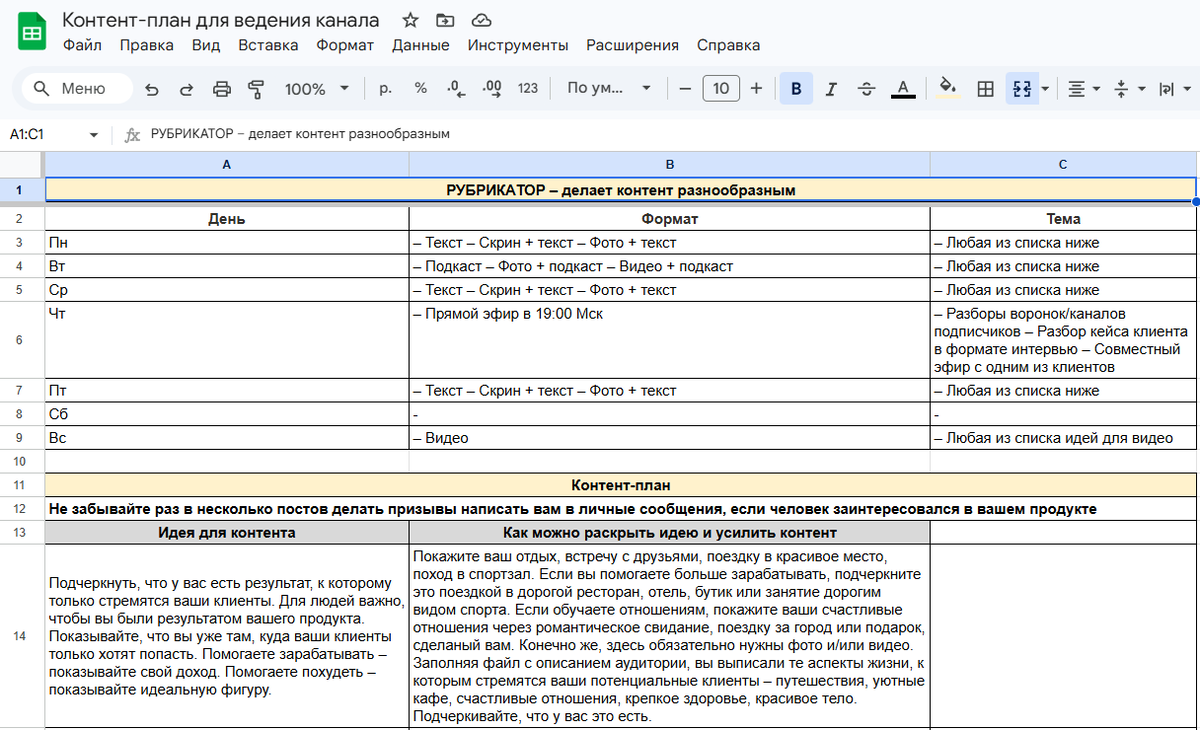The height and width of the screenshot is (730, 1200).
Task: Expand the 100% zoom dropdown
Action: click(x=317, y=89)
